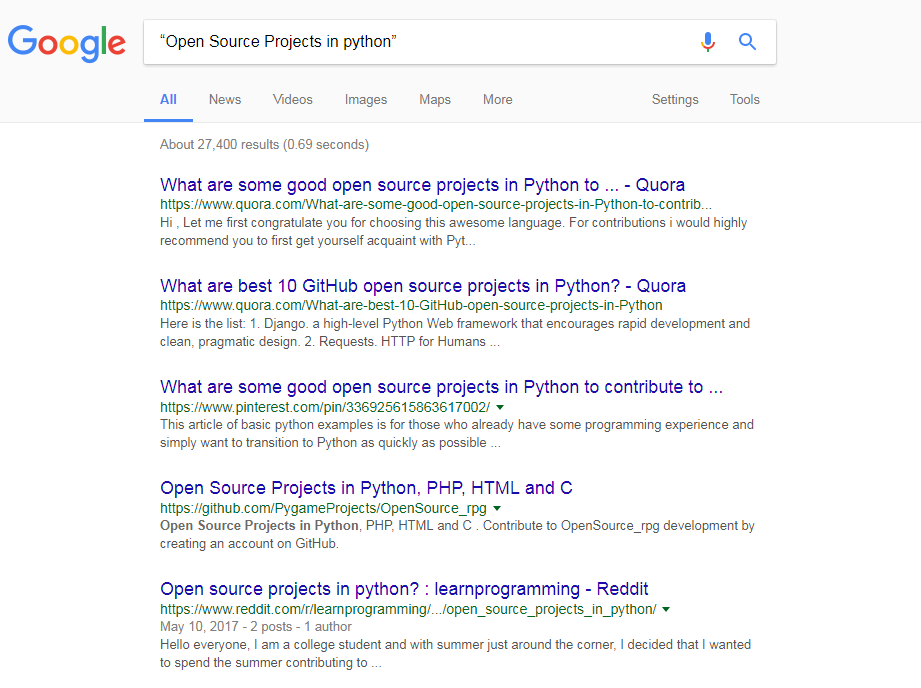Open Pinterest contribute to result title
The width and height of the screenshot is (921, 688).
tap(441, 387)
